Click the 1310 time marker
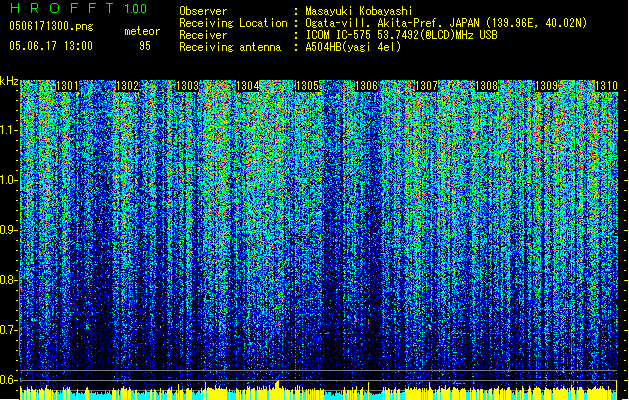Viewport: 629px width, 400px height. [607, 87]
